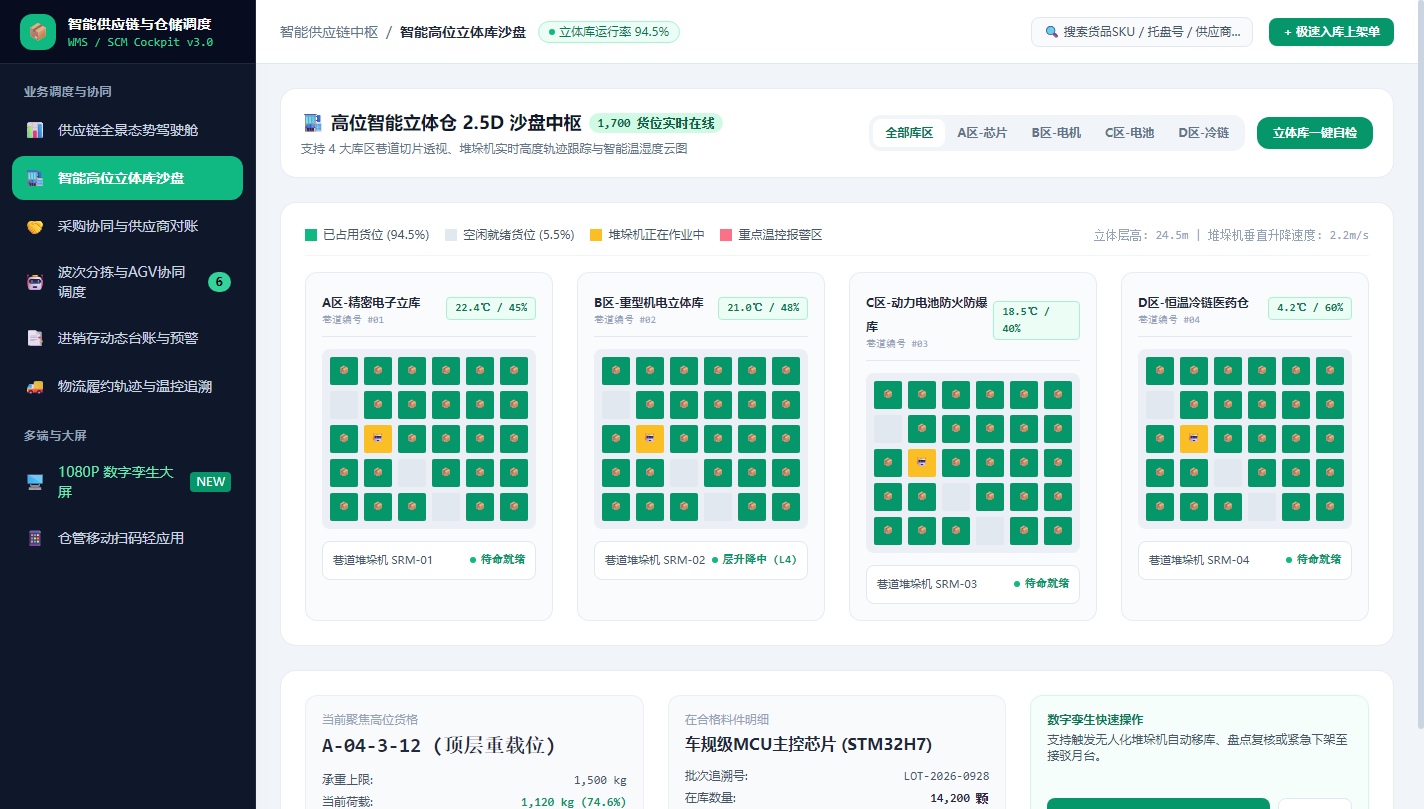Switch to the 全部库区 tab

click(909, 133)
